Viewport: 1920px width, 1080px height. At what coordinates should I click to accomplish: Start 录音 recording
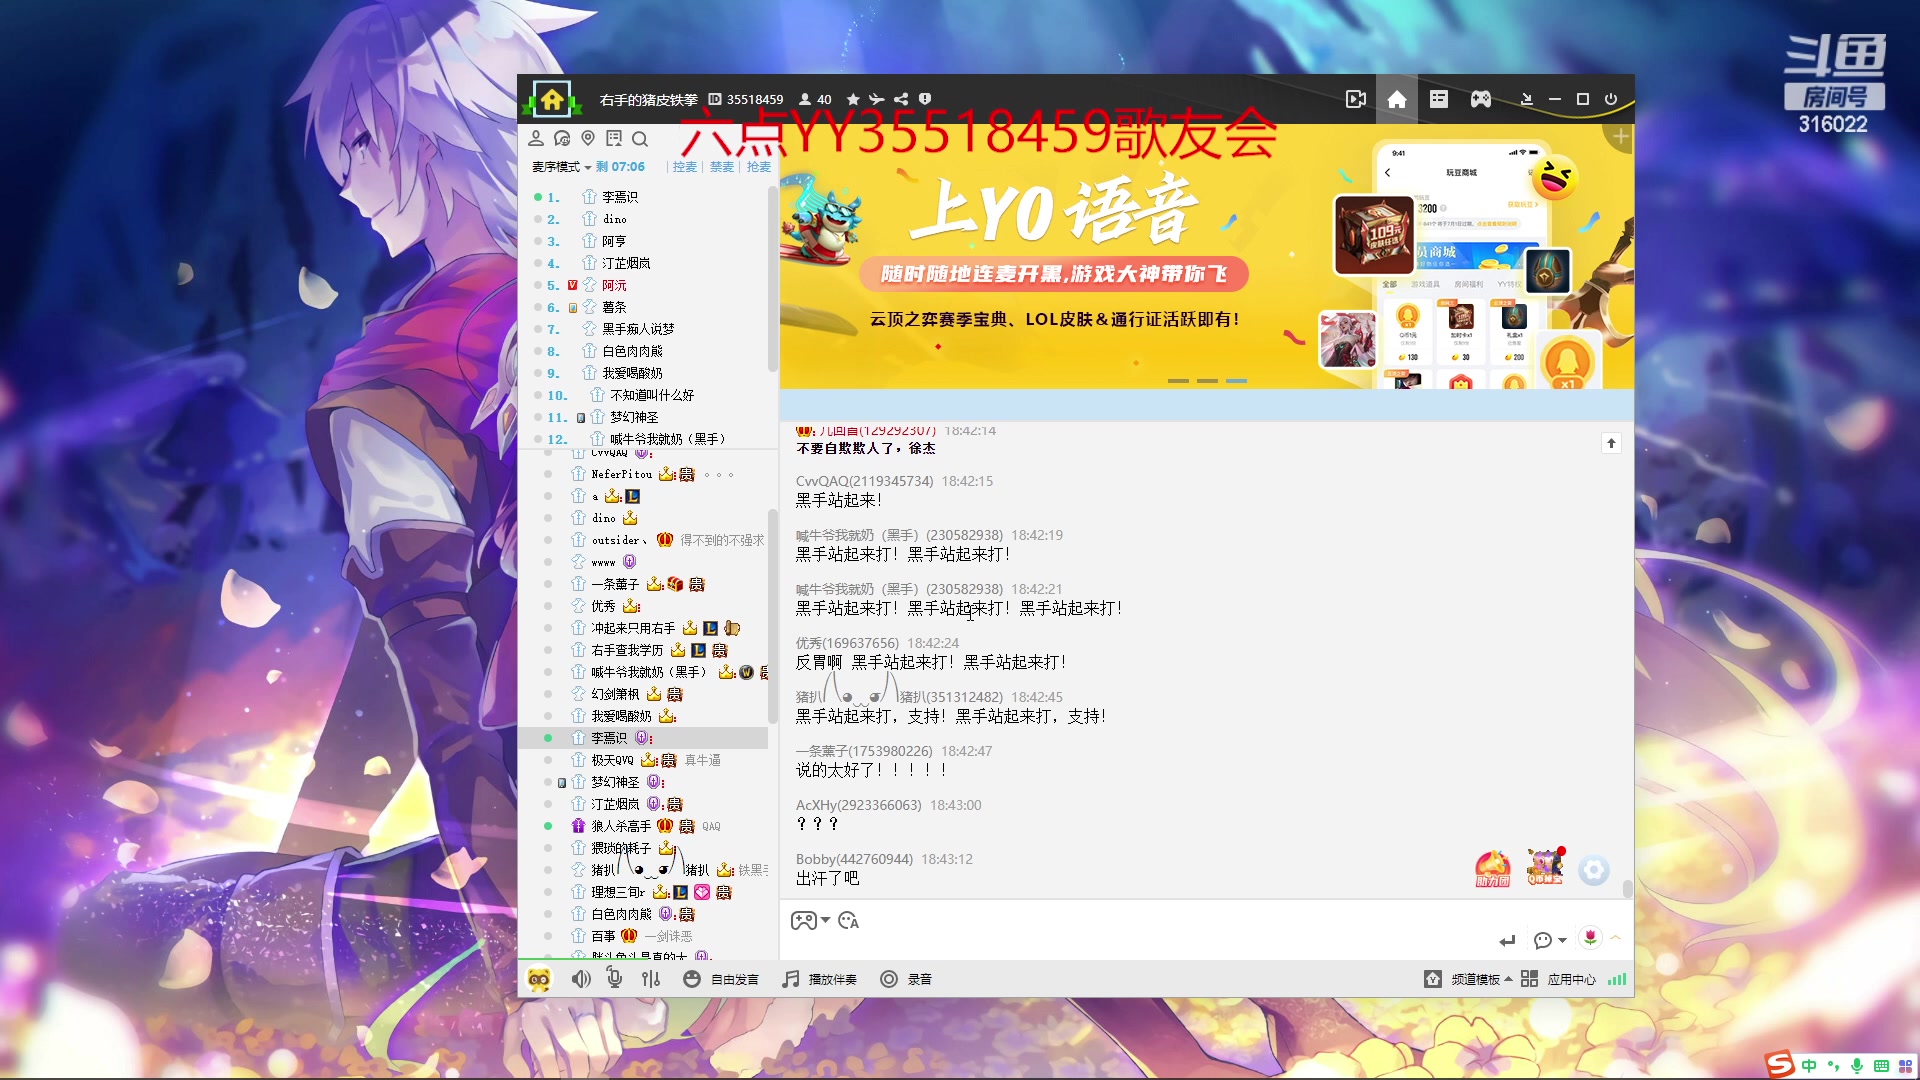pyautogui.click(x=906, y=979)
